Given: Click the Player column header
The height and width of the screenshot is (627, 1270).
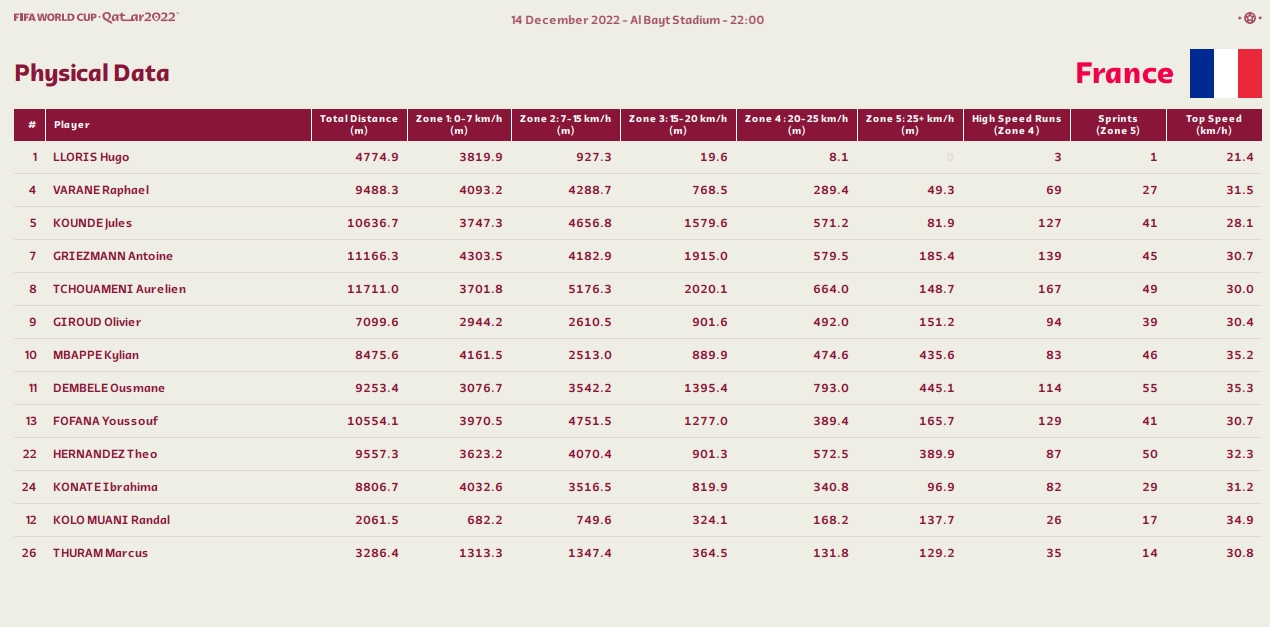Looking at the screenshot, I should [x=179, y=125].
